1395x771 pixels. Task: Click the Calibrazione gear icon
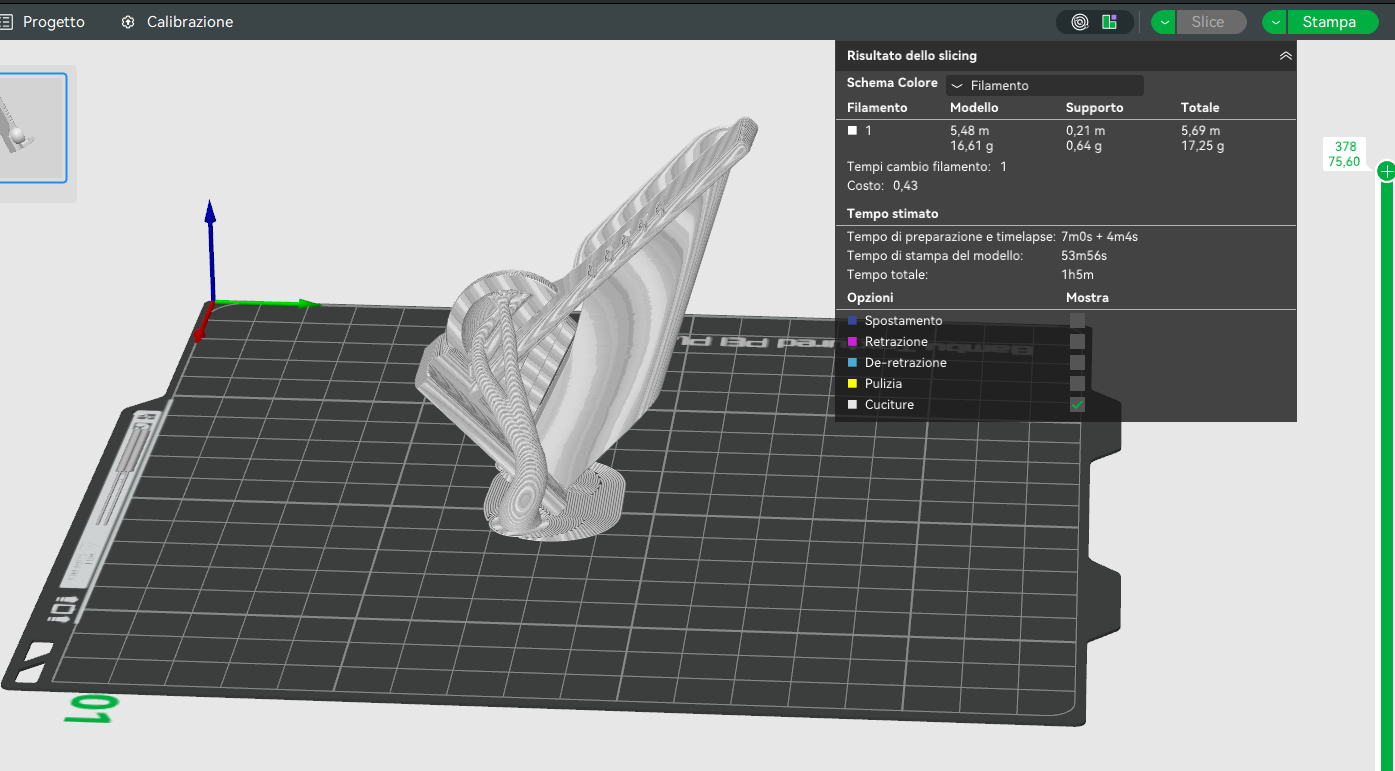(x=128, y=22)
